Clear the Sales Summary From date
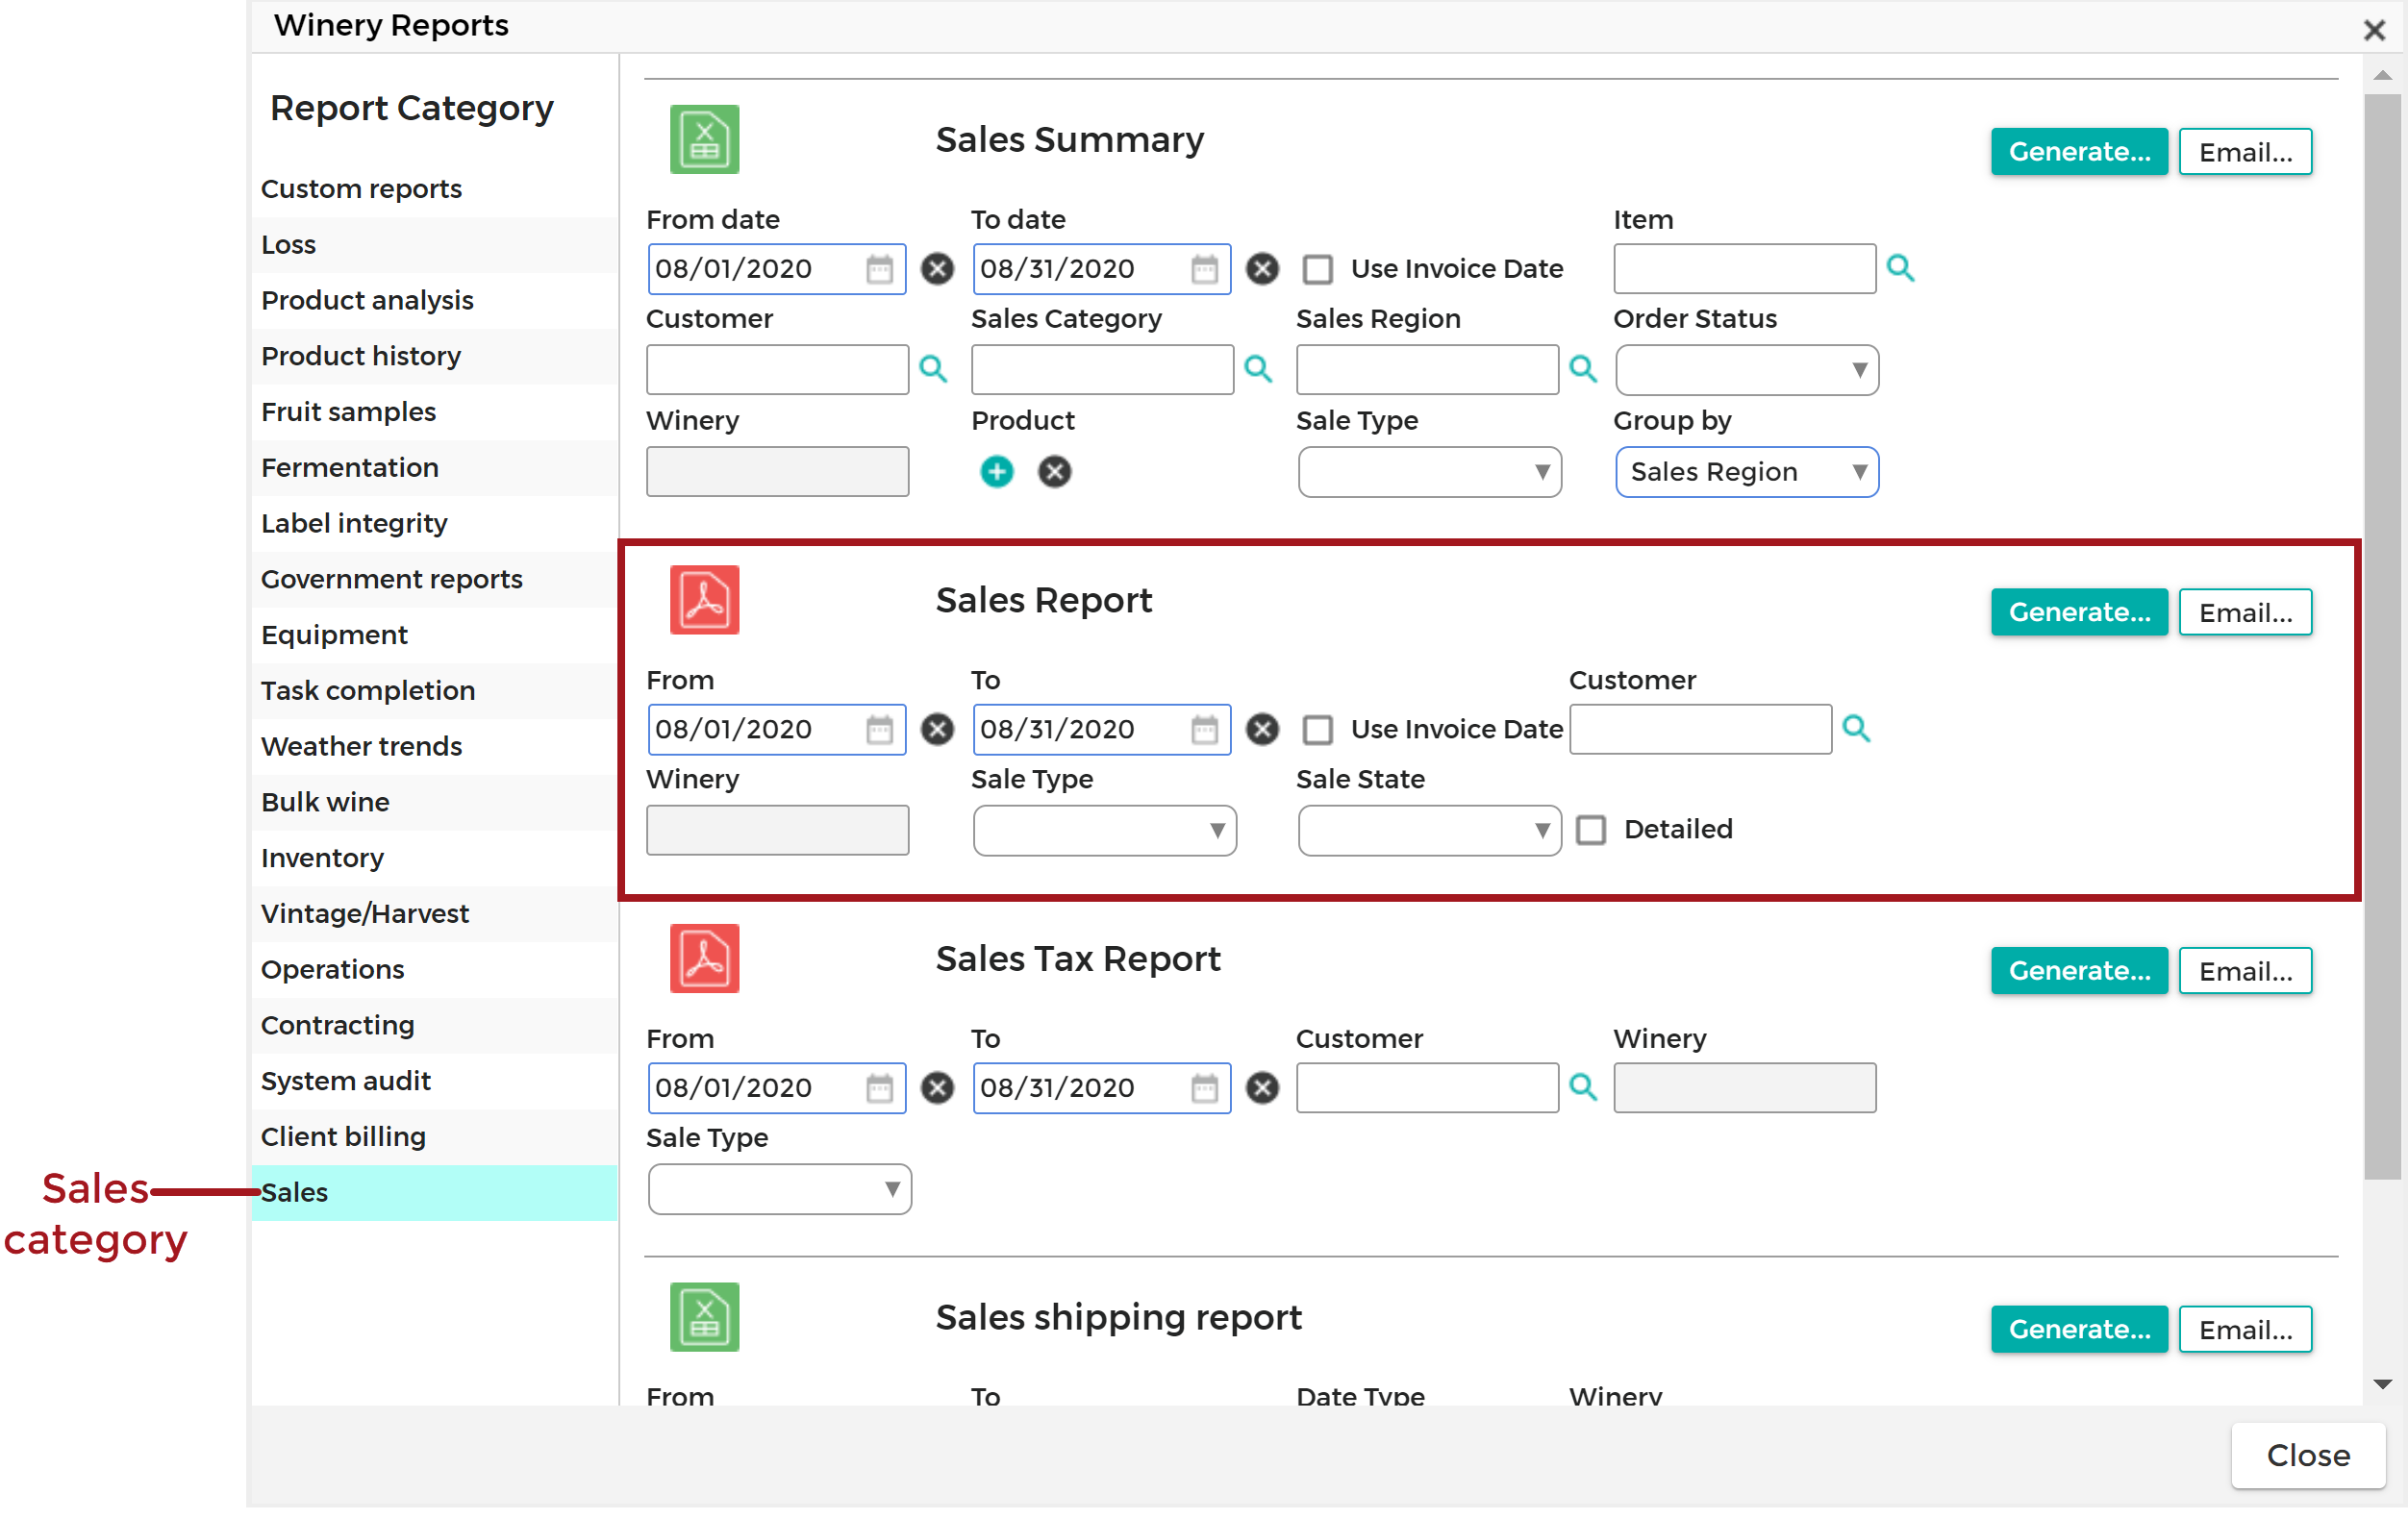This screenshot has height=1519, width=2408. tap(937, 269)
